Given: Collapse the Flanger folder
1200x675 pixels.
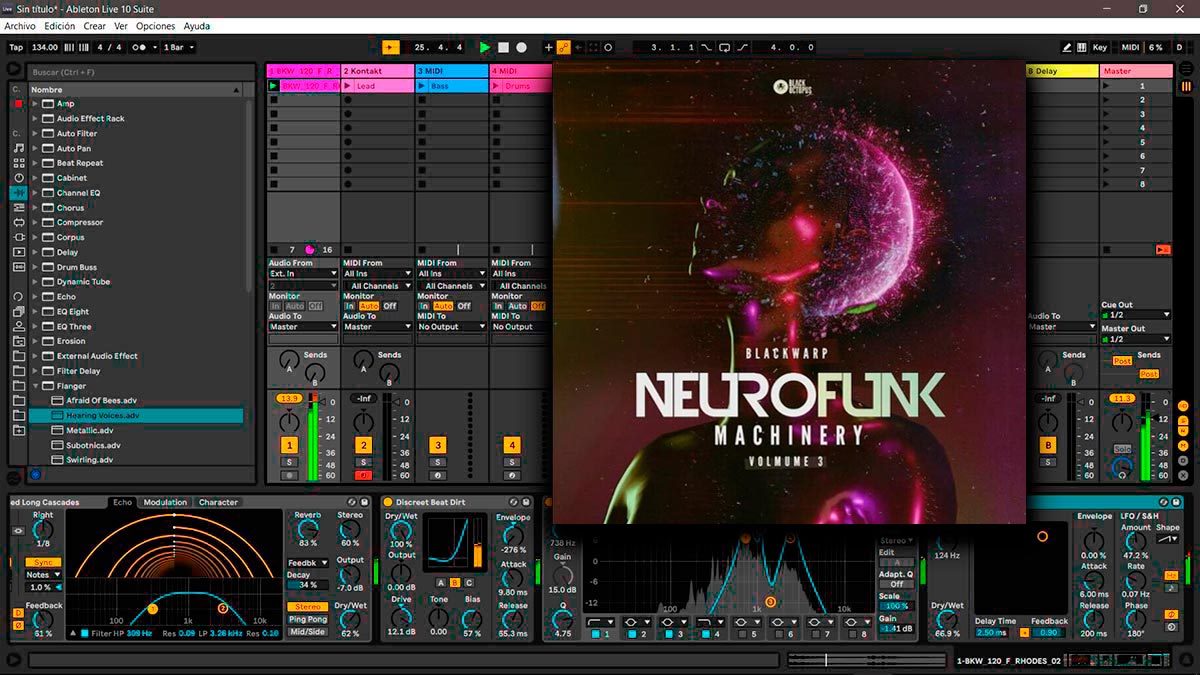Looking at the screenshot, I should pos(35,386).
